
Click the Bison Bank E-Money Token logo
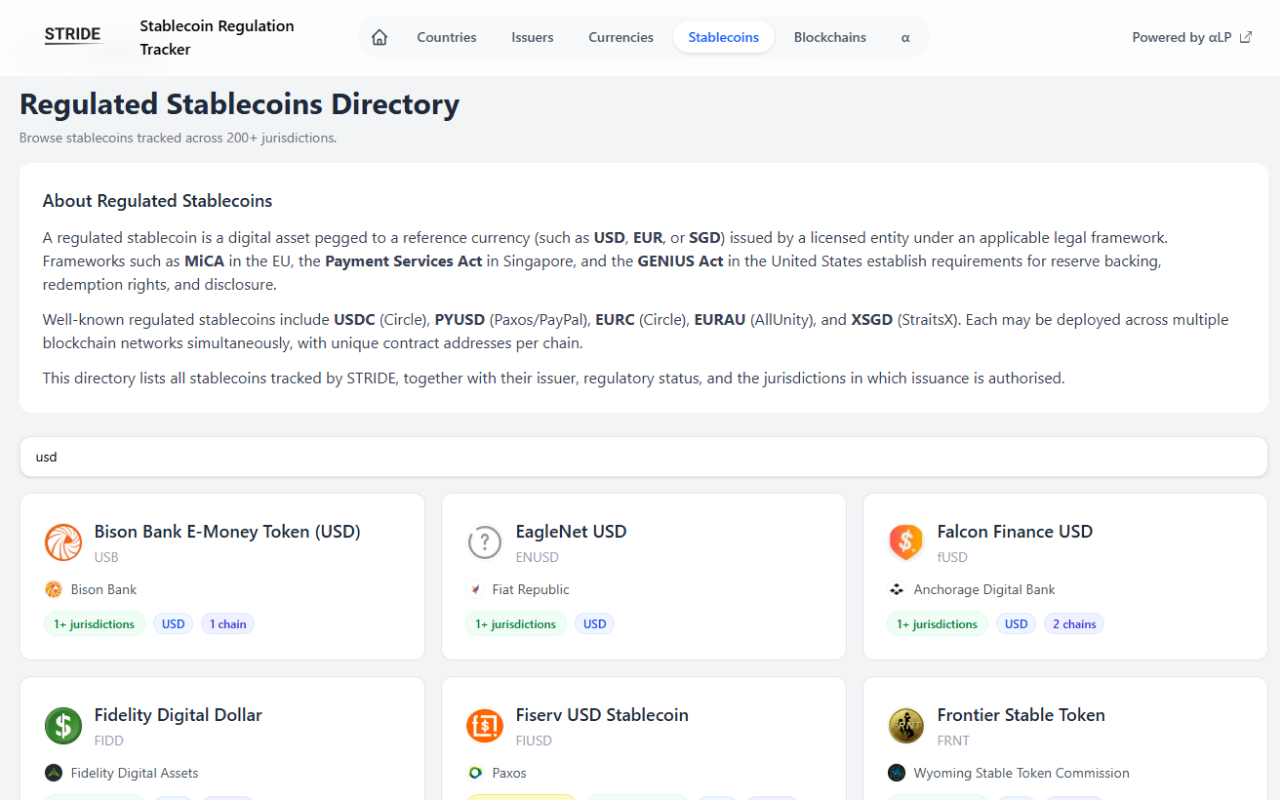click(x=63, y=542)
